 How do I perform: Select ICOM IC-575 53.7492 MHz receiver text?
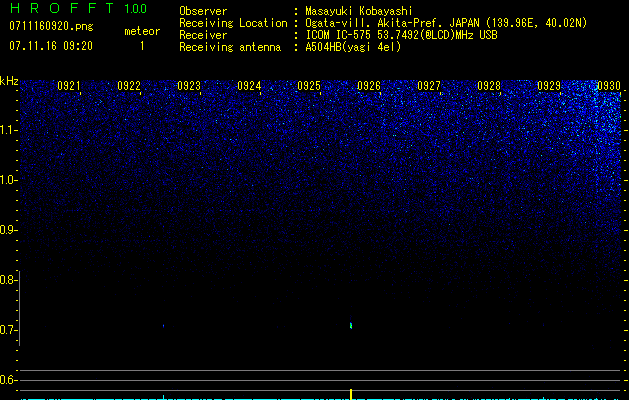[x=401, y=35]
